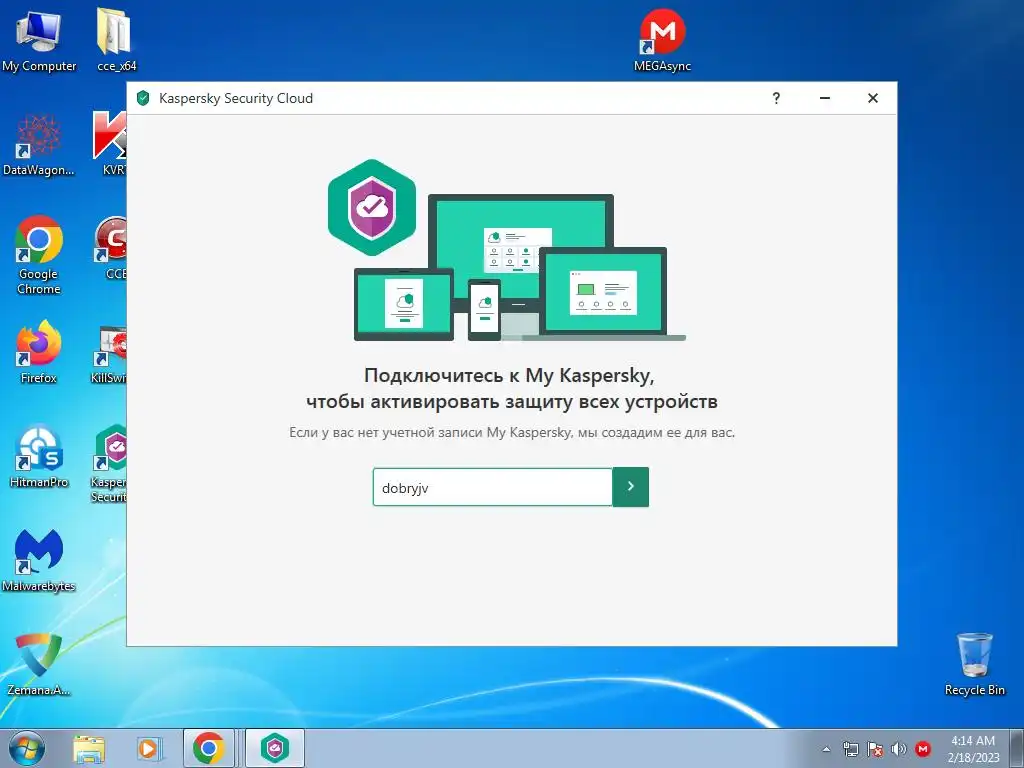Launch HitmanPro desktop shortcut
Viewport: 1024px width, 768px height.
pyautogui.click(x=39, y=456)
